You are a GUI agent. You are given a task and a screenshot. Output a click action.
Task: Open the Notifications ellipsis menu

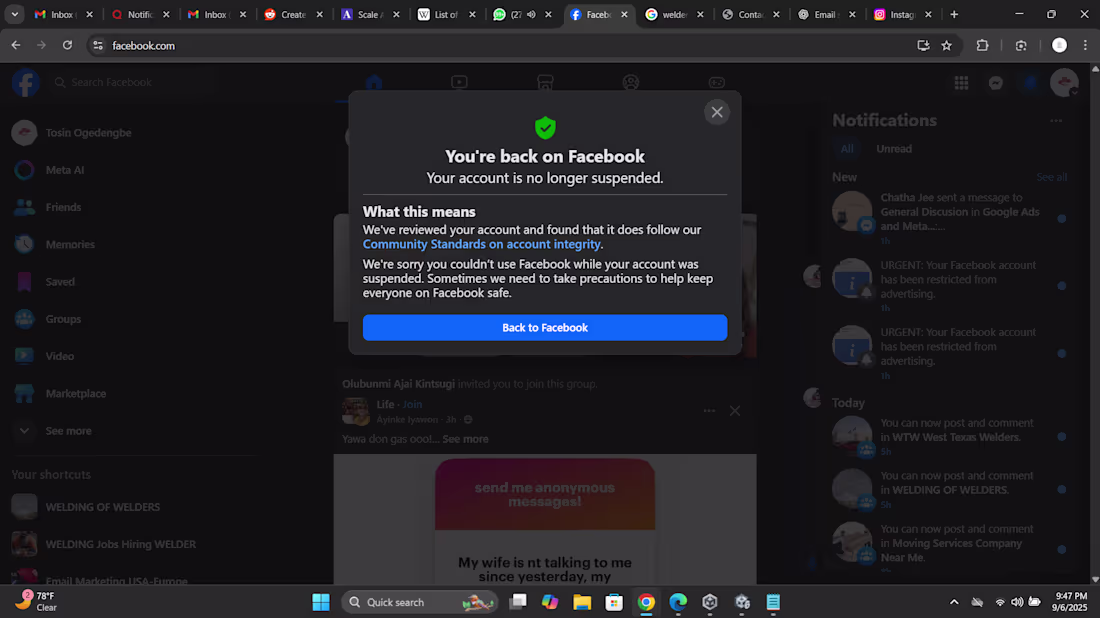point(1056,120)
